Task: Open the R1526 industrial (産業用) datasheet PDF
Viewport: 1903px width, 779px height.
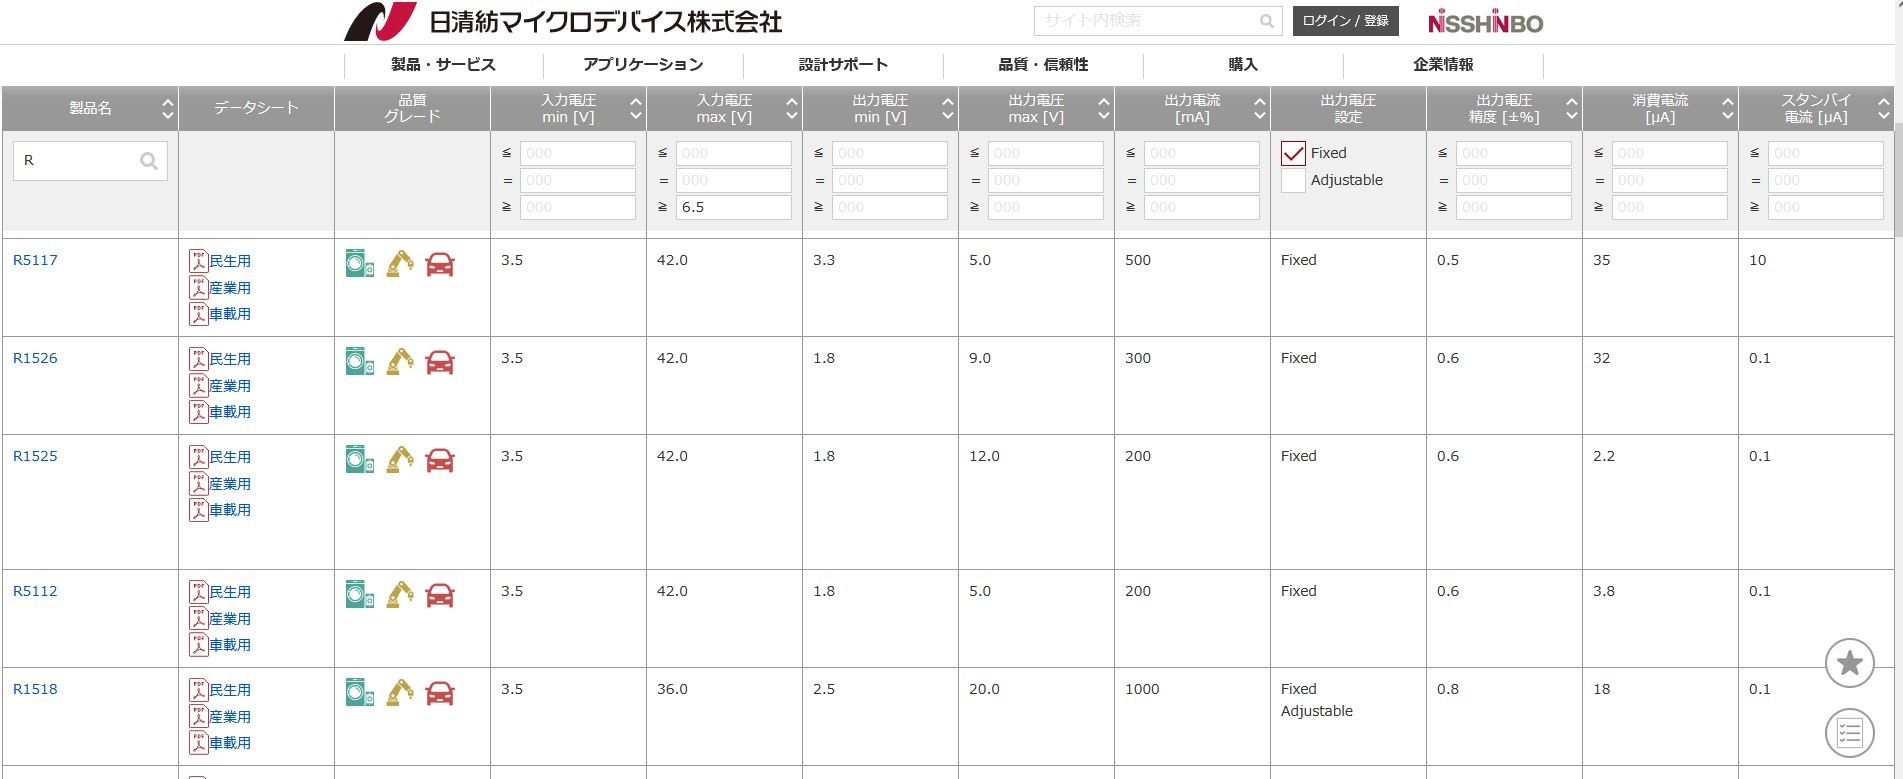Action: tap(220, 386)
